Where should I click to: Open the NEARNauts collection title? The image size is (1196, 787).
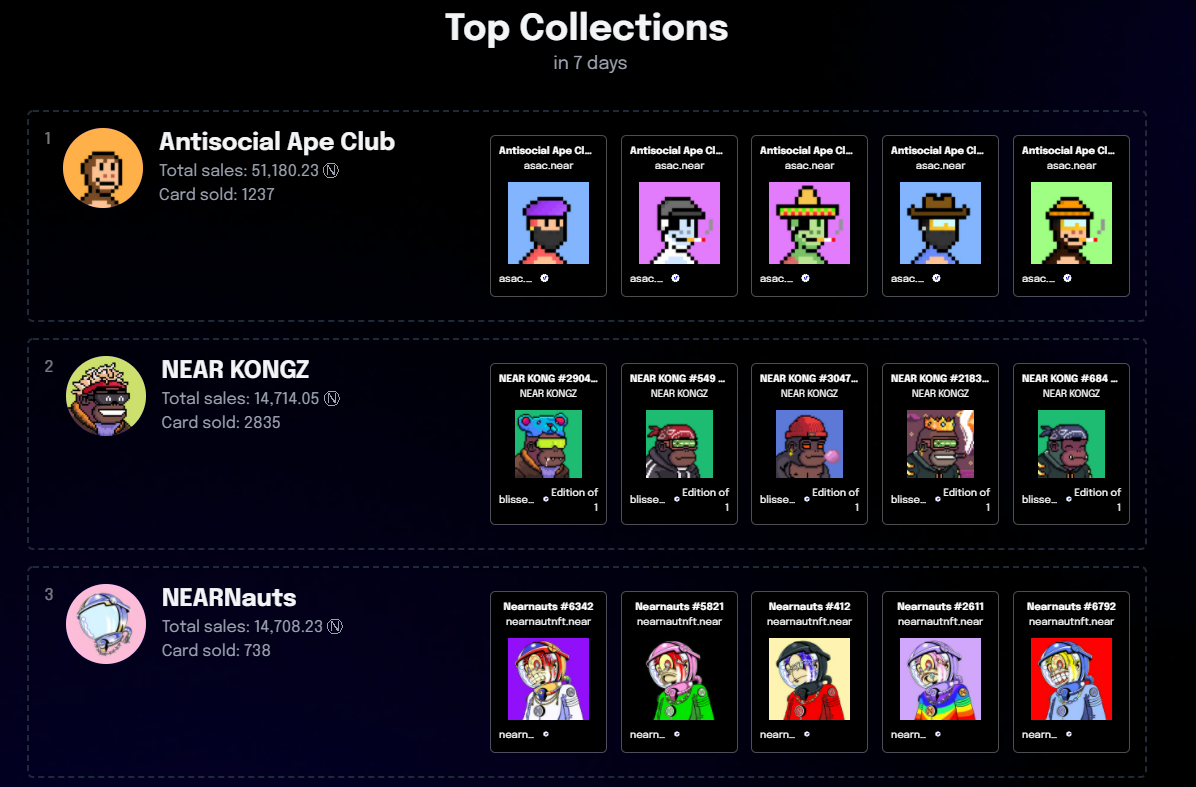coord(229,597)
